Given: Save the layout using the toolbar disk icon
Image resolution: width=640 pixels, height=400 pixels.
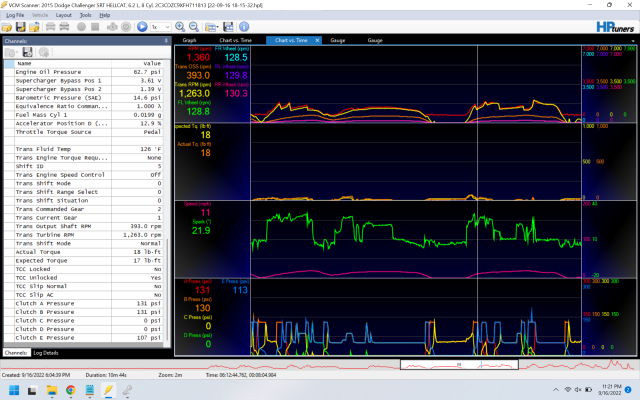Looking at the screenshot, I should pyautogui.click(x=228, y=27).
